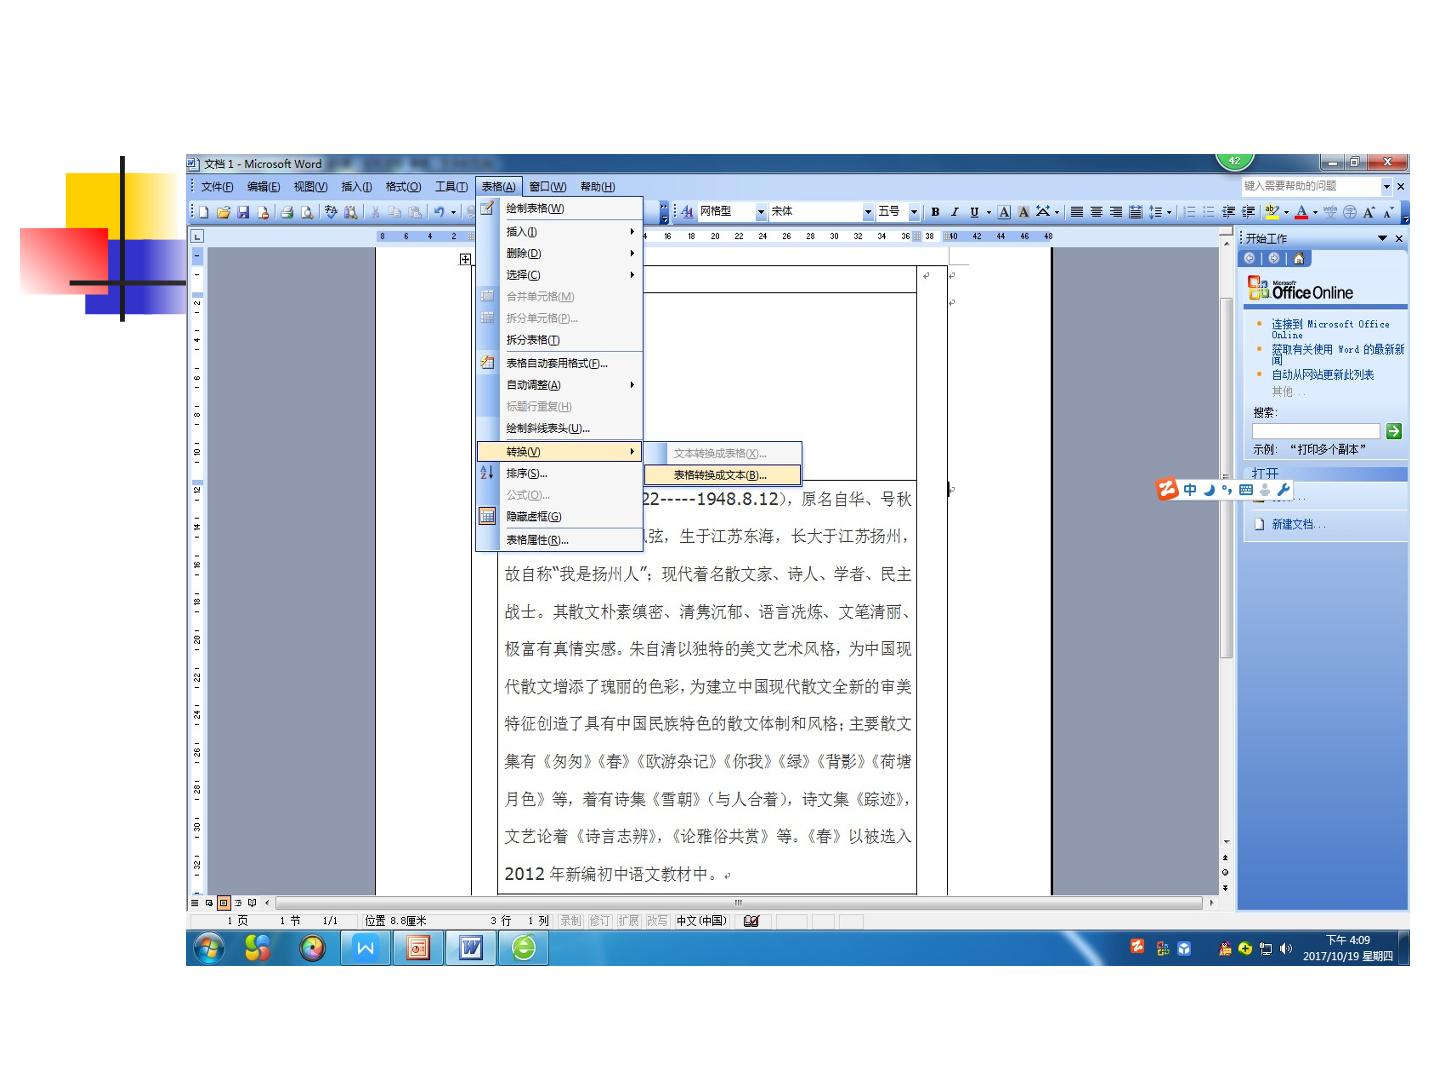Close the 开始工作 task pane
Viewport: 1440px width, 1080px height.
click(x=1399, y=238)
